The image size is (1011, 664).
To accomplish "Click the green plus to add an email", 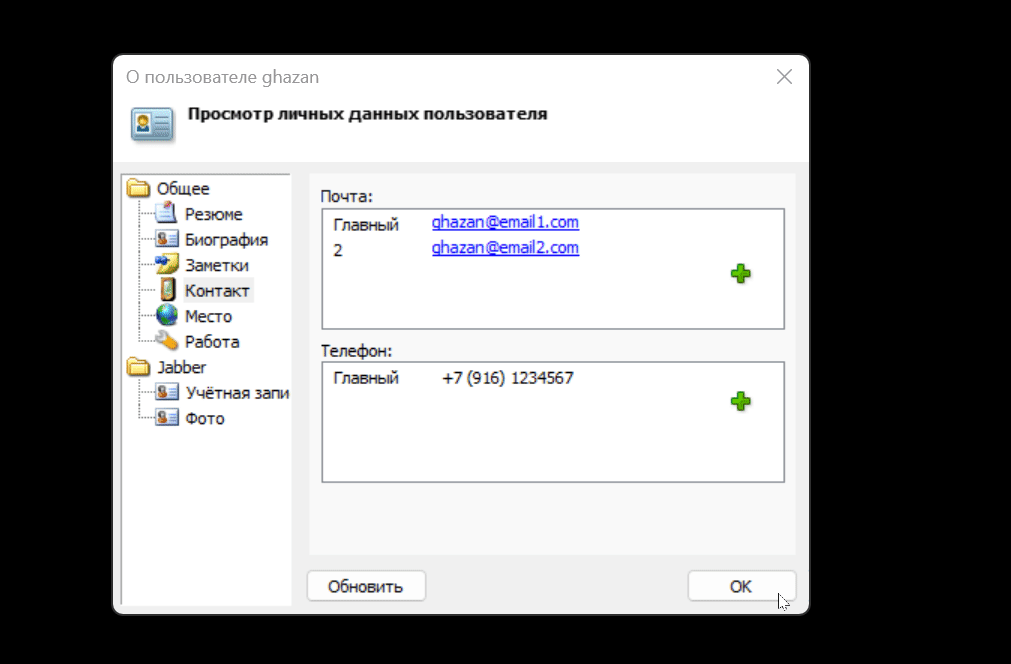I will point(739,273).
